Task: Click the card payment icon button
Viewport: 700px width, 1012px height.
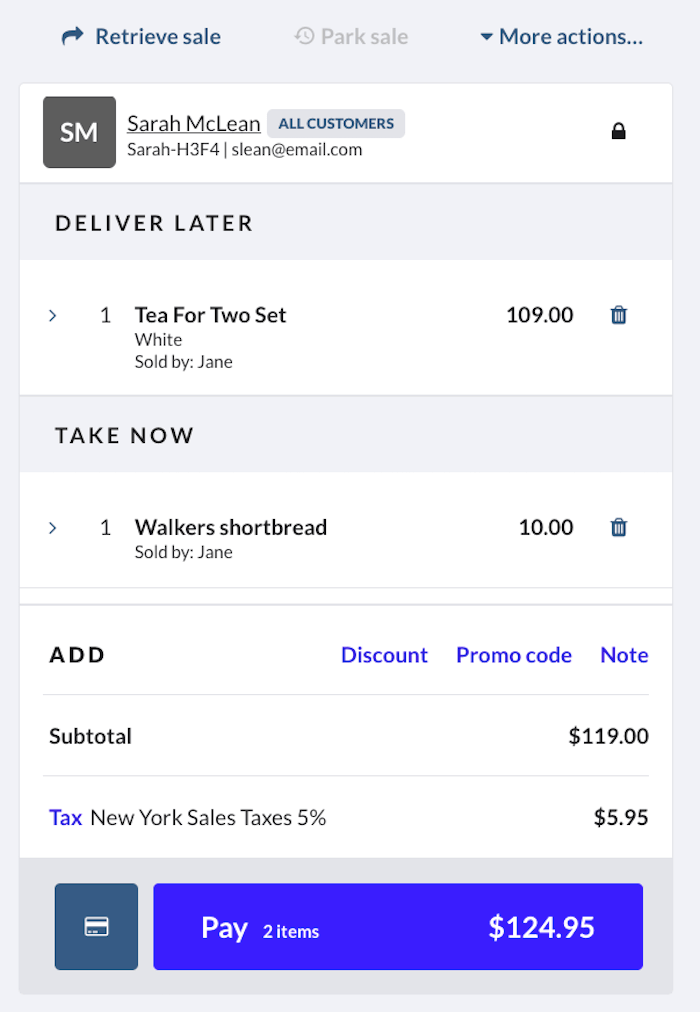Action: pyautogui.click(x=96, y=927)
